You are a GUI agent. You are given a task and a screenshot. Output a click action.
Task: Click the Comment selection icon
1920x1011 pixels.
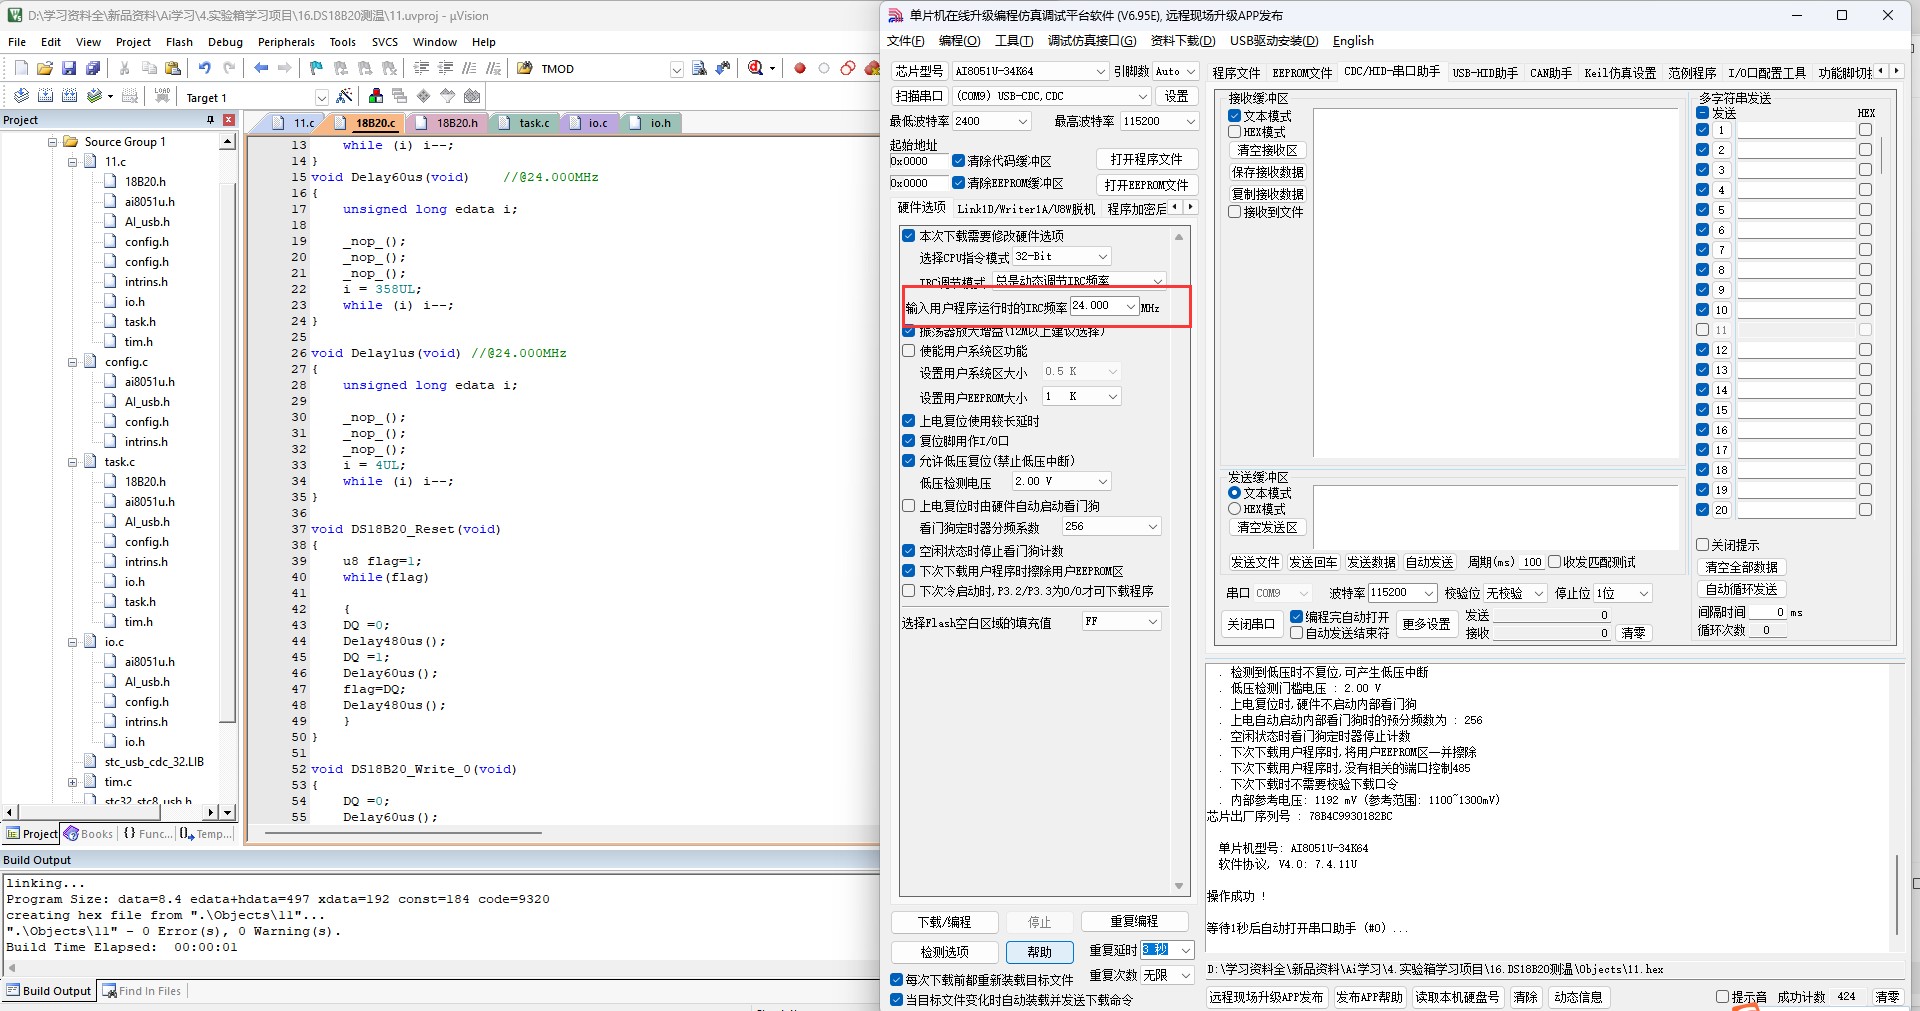[x=469, y=68]
